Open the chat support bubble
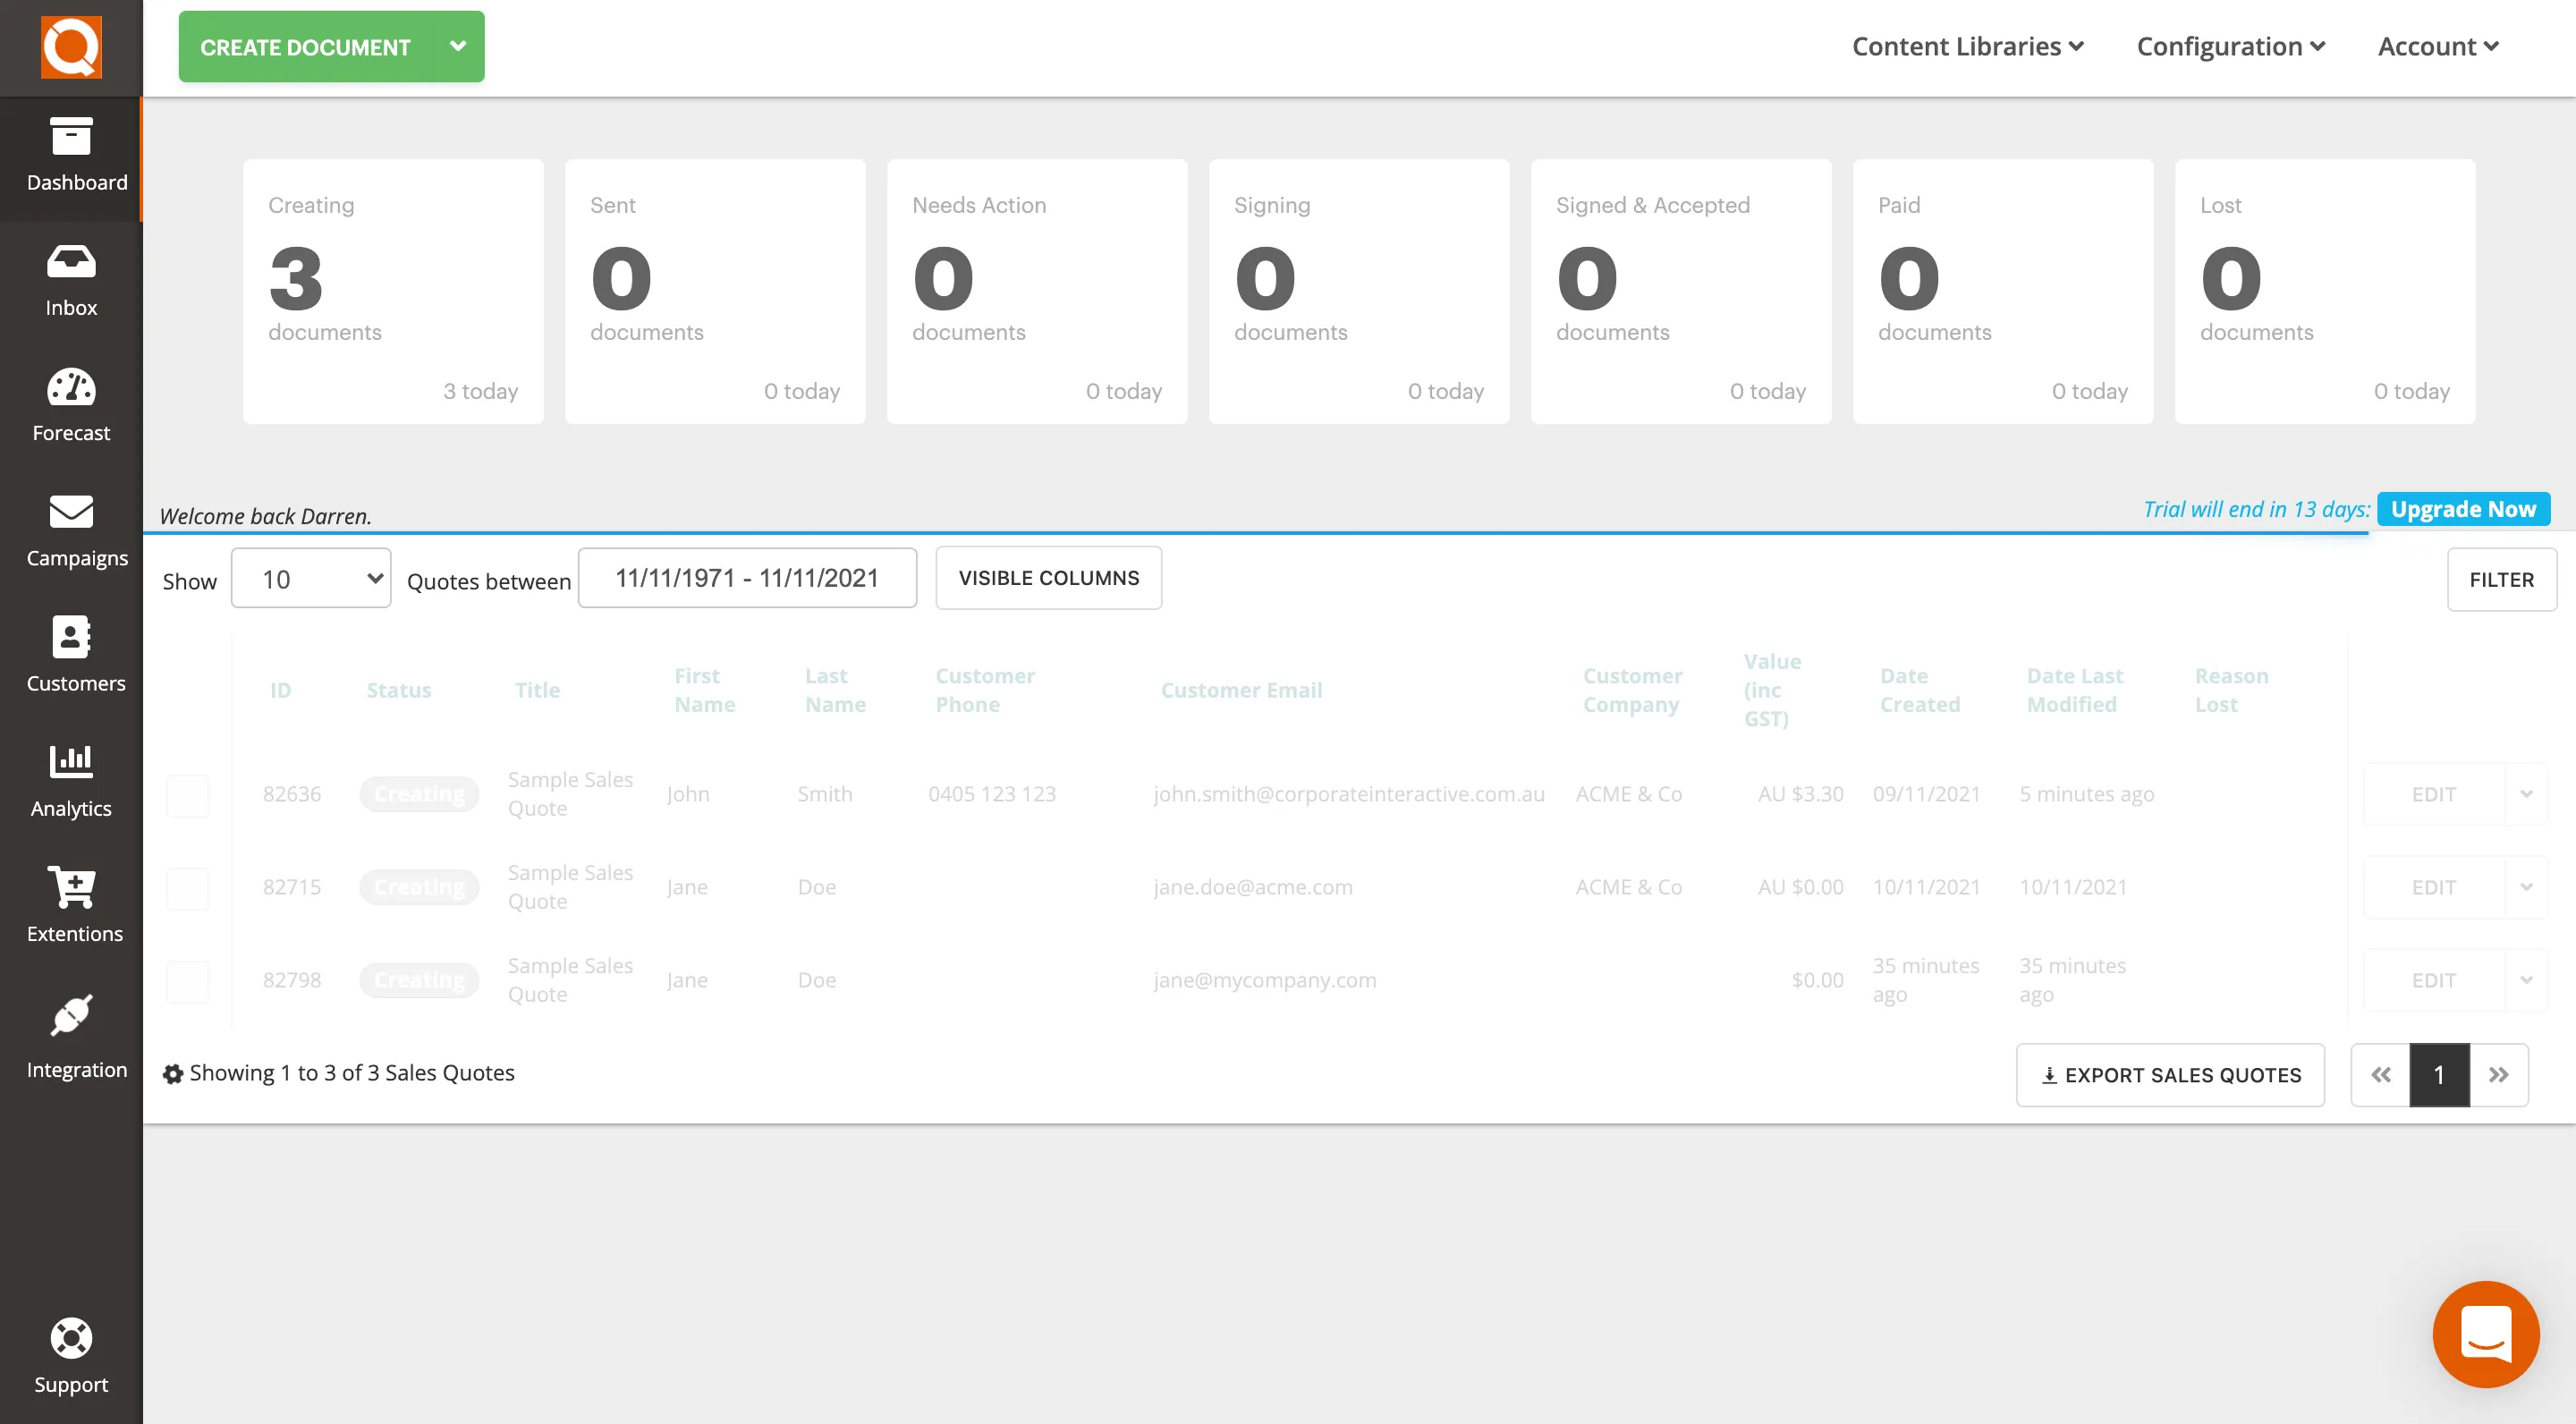This screenshot has height=1424, width=2576. [2486, 1334]
